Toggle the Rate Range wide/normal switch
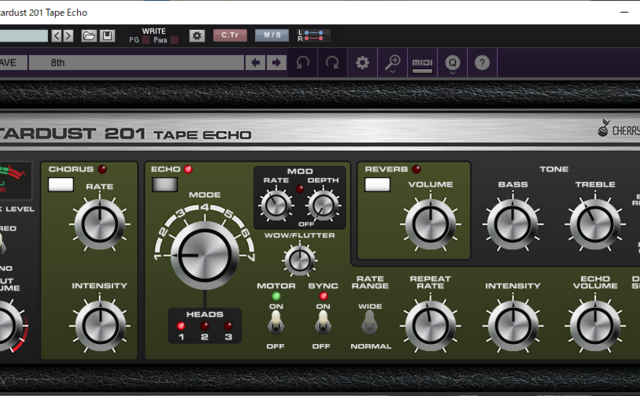The width and height of the screenshot is (640, 396). [x=369, y=322]
